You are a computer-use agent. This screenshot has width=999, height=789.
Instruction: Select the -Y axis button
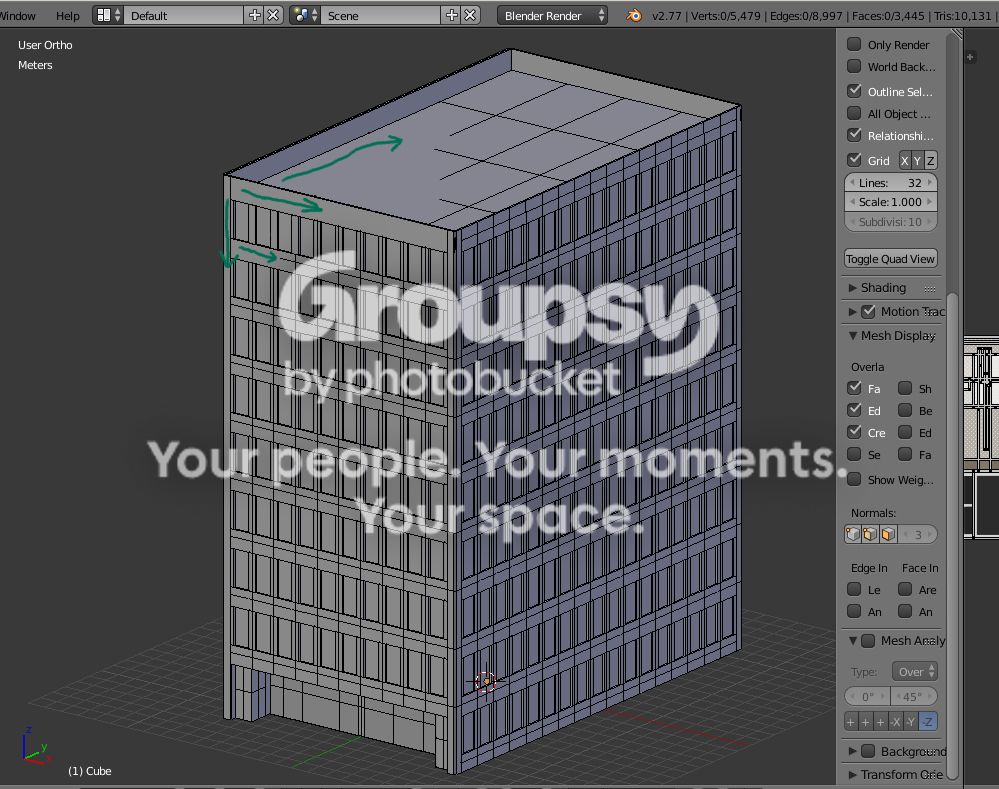[912, 722]
